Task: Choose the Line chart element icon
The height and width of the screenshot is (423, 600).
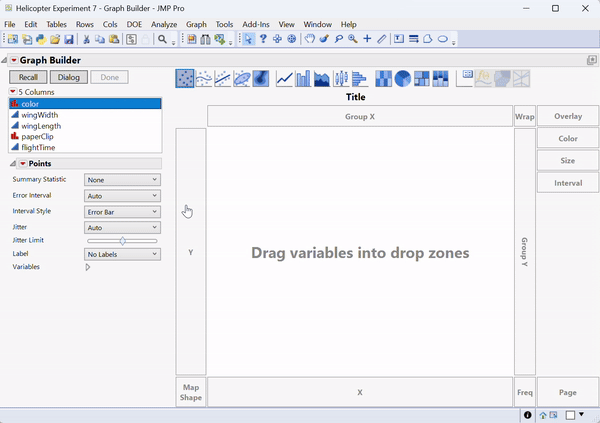Action: (x=284, y=78)
